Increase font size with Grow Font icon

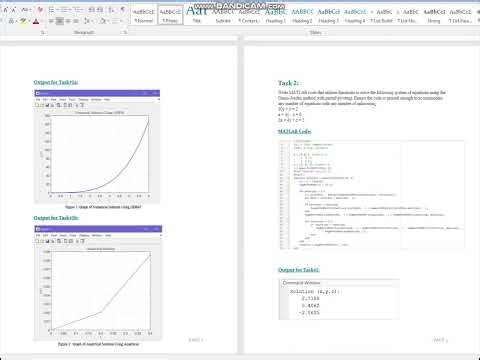5,10
